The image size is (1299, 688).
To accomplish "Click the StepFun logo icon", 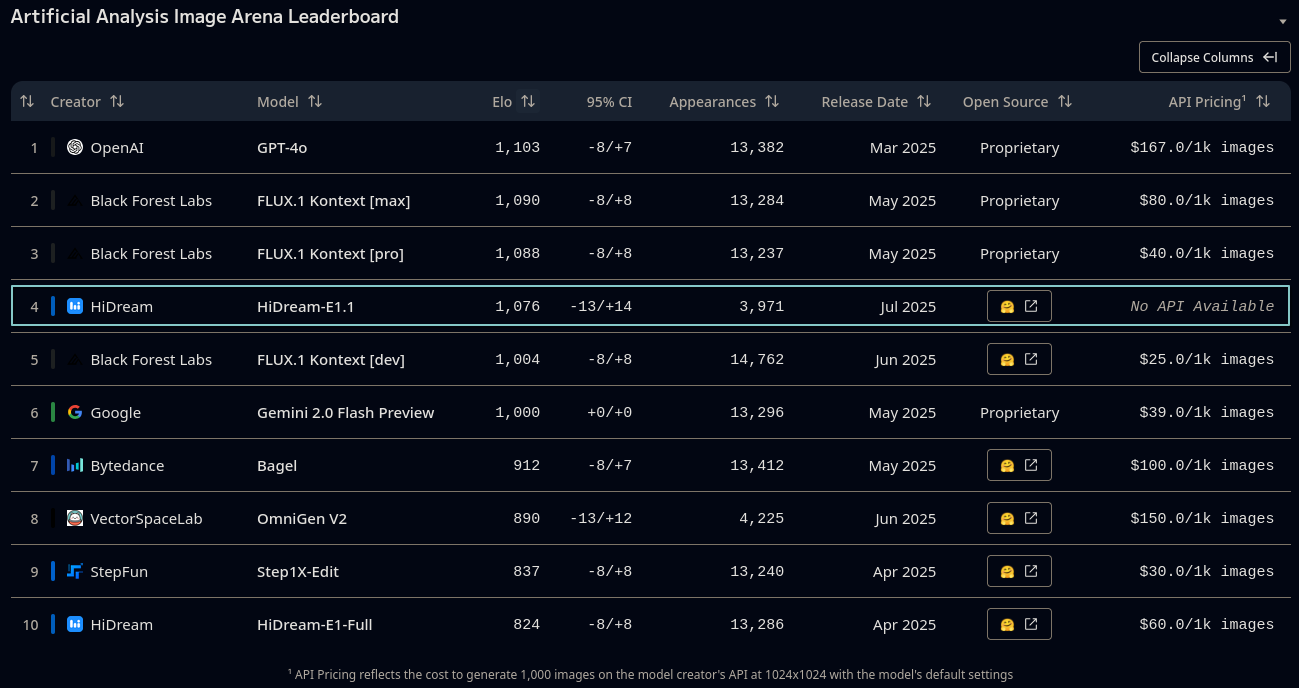I will tap(75, 571).
